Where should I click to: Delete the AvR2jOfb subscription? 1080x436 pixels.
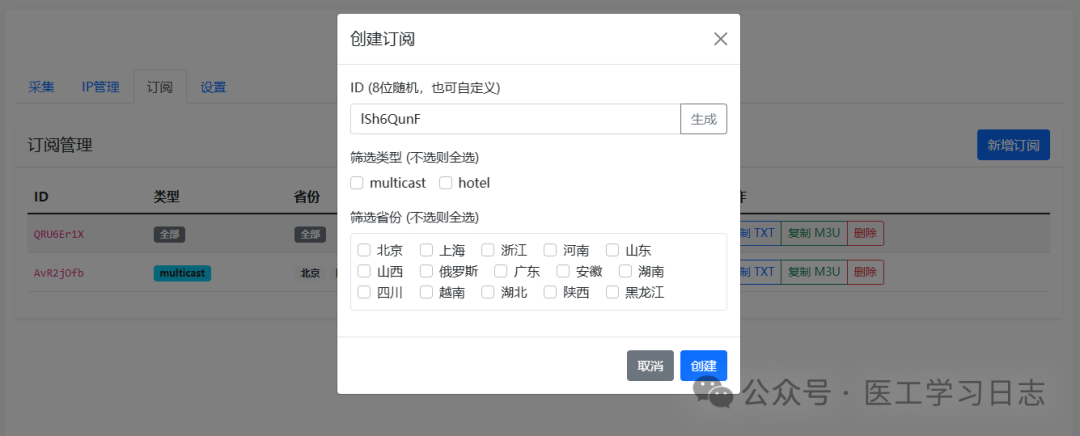[865, 272]
